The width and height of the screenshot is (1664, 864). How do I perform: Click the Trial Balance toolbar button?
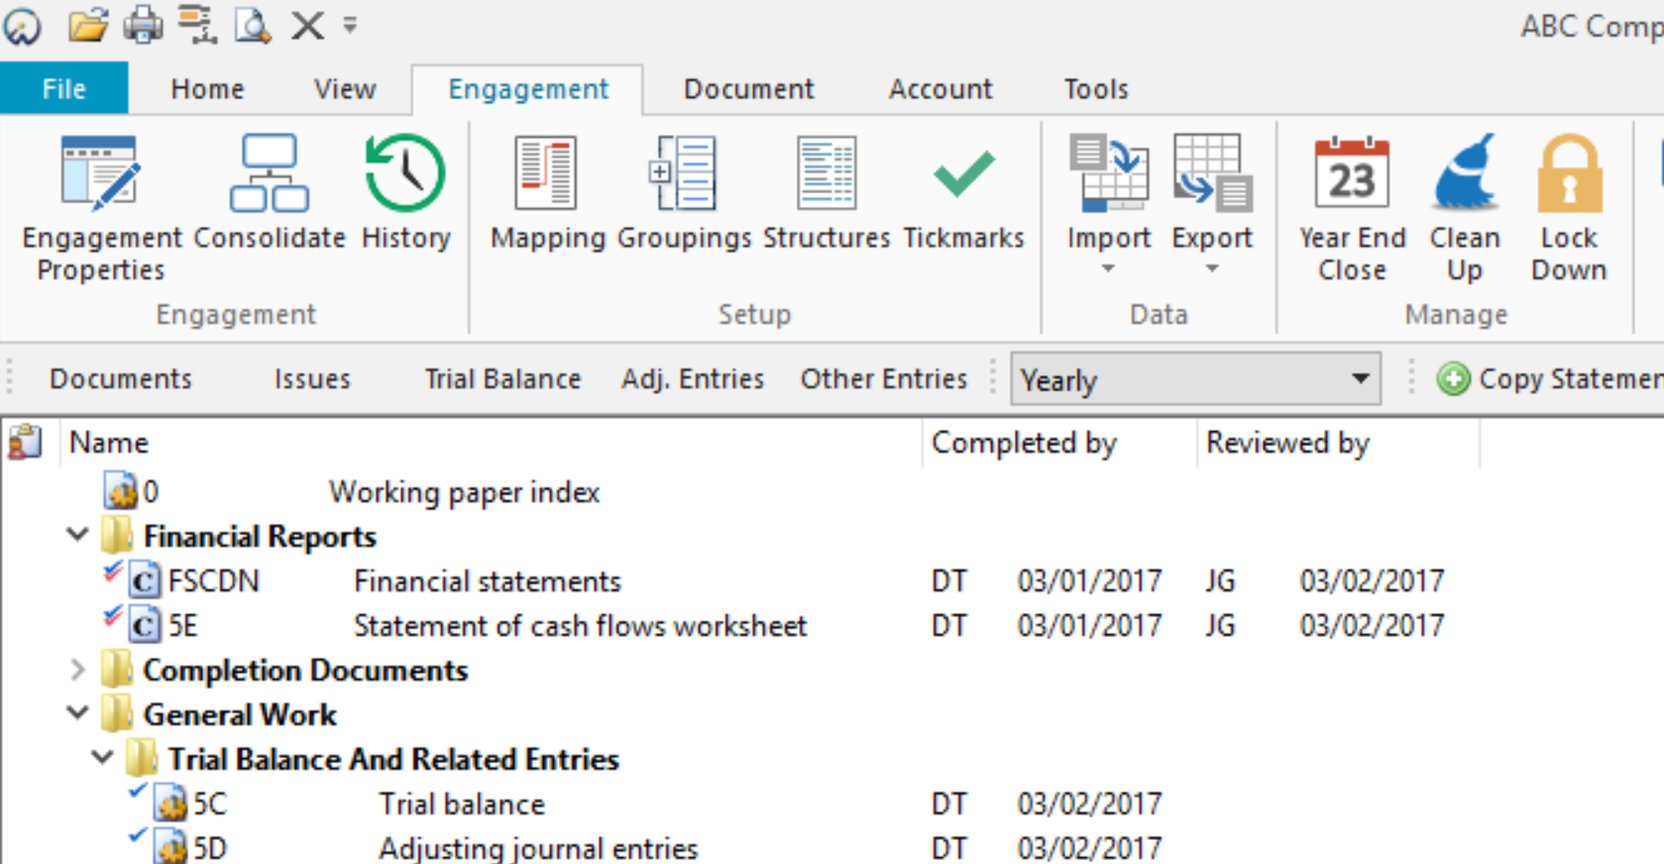coord(502,379)
